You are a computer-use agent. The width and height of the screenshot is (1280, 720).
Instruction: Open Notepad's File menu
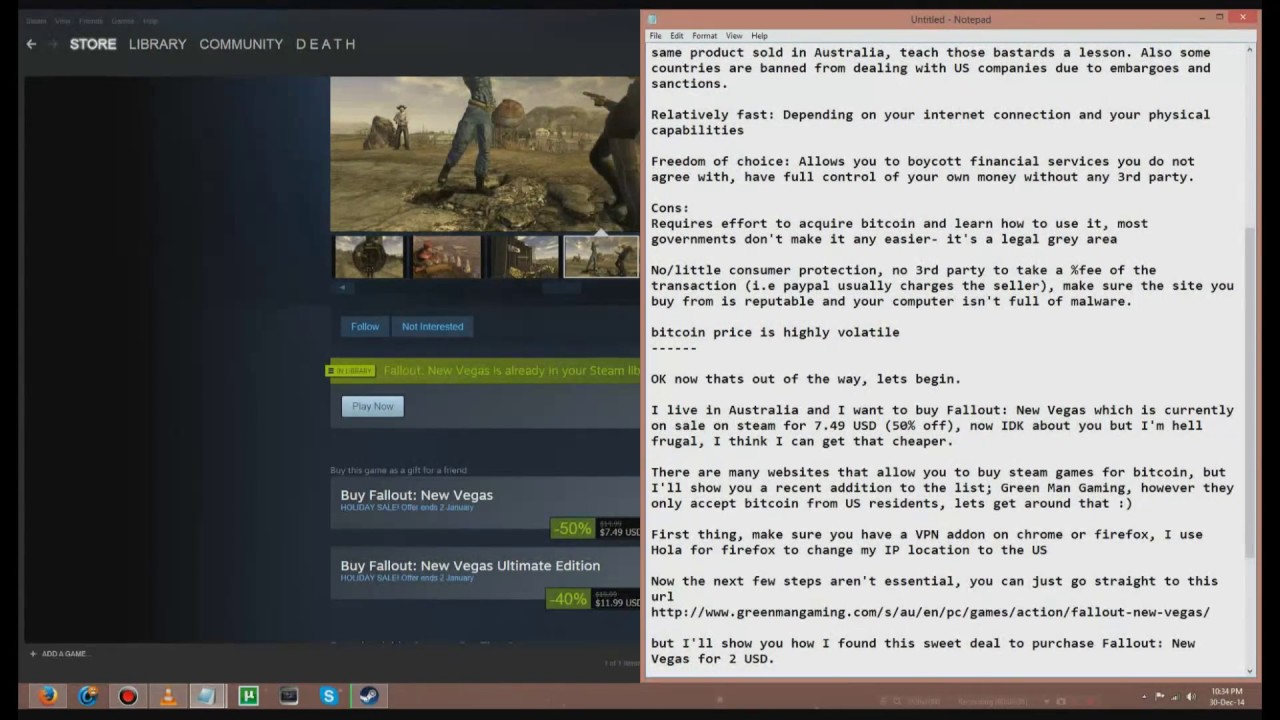(x=655, y=36)
